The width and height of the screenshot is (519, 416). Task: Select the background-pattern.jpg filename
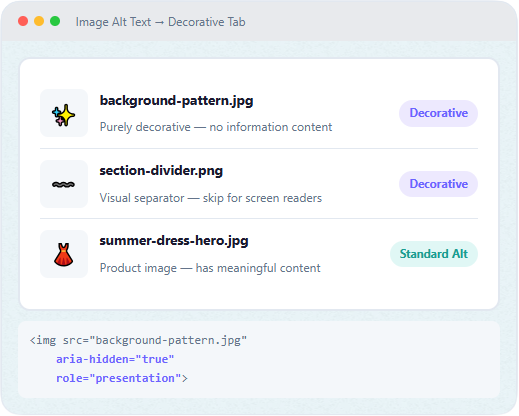176,101
